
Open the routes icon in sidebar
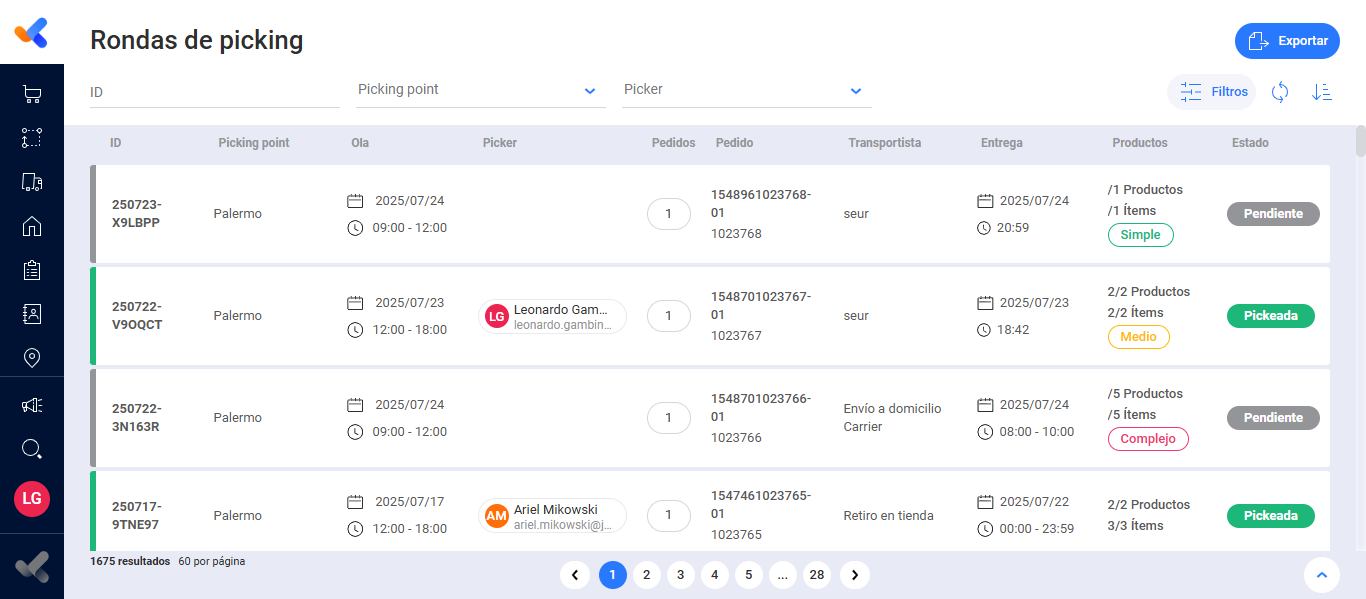32,138
